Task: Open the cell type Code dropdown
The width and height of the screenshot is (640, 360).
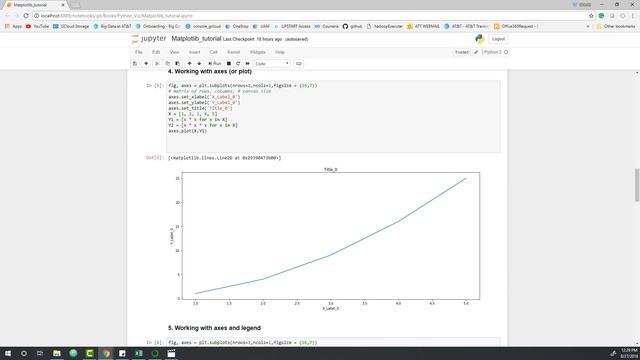Action: pos(272,64)
